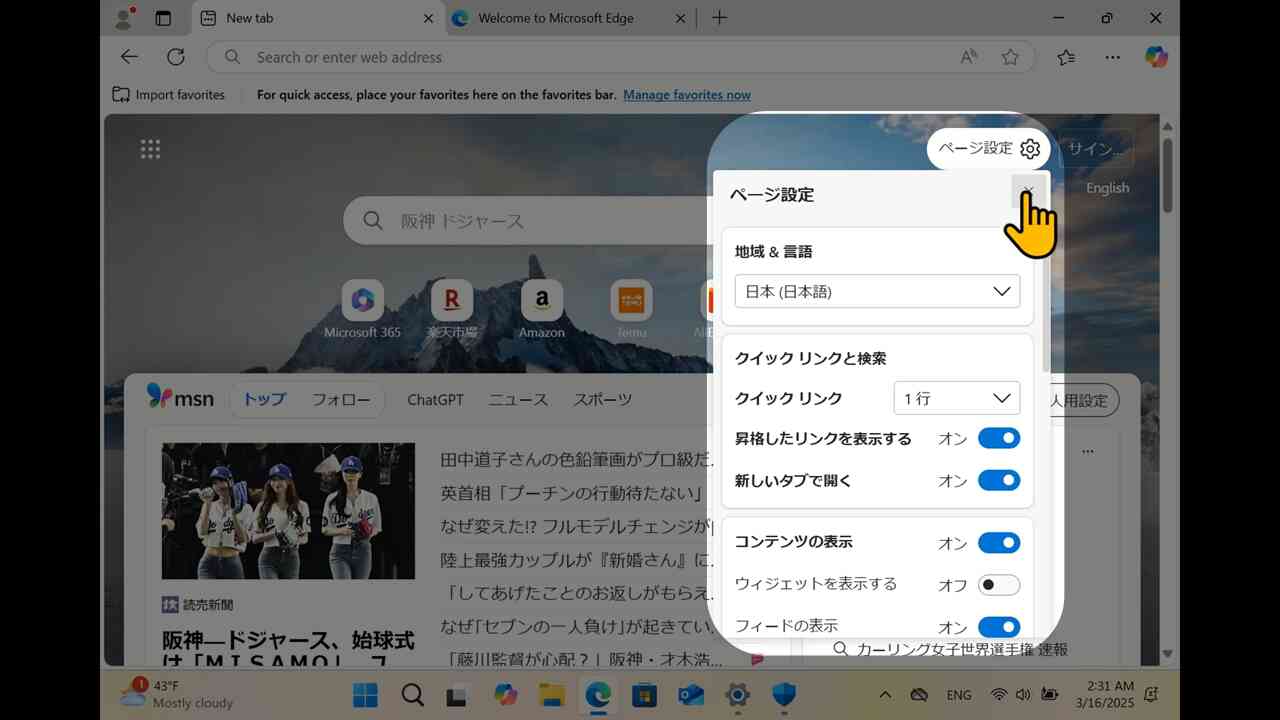Image resolution: width=1280 pixels, height=720 pixels.
Task: Open article 田中道子さんの色鉛筆画がプロ級
Action: pyautogui.click(x=578, y=460)
